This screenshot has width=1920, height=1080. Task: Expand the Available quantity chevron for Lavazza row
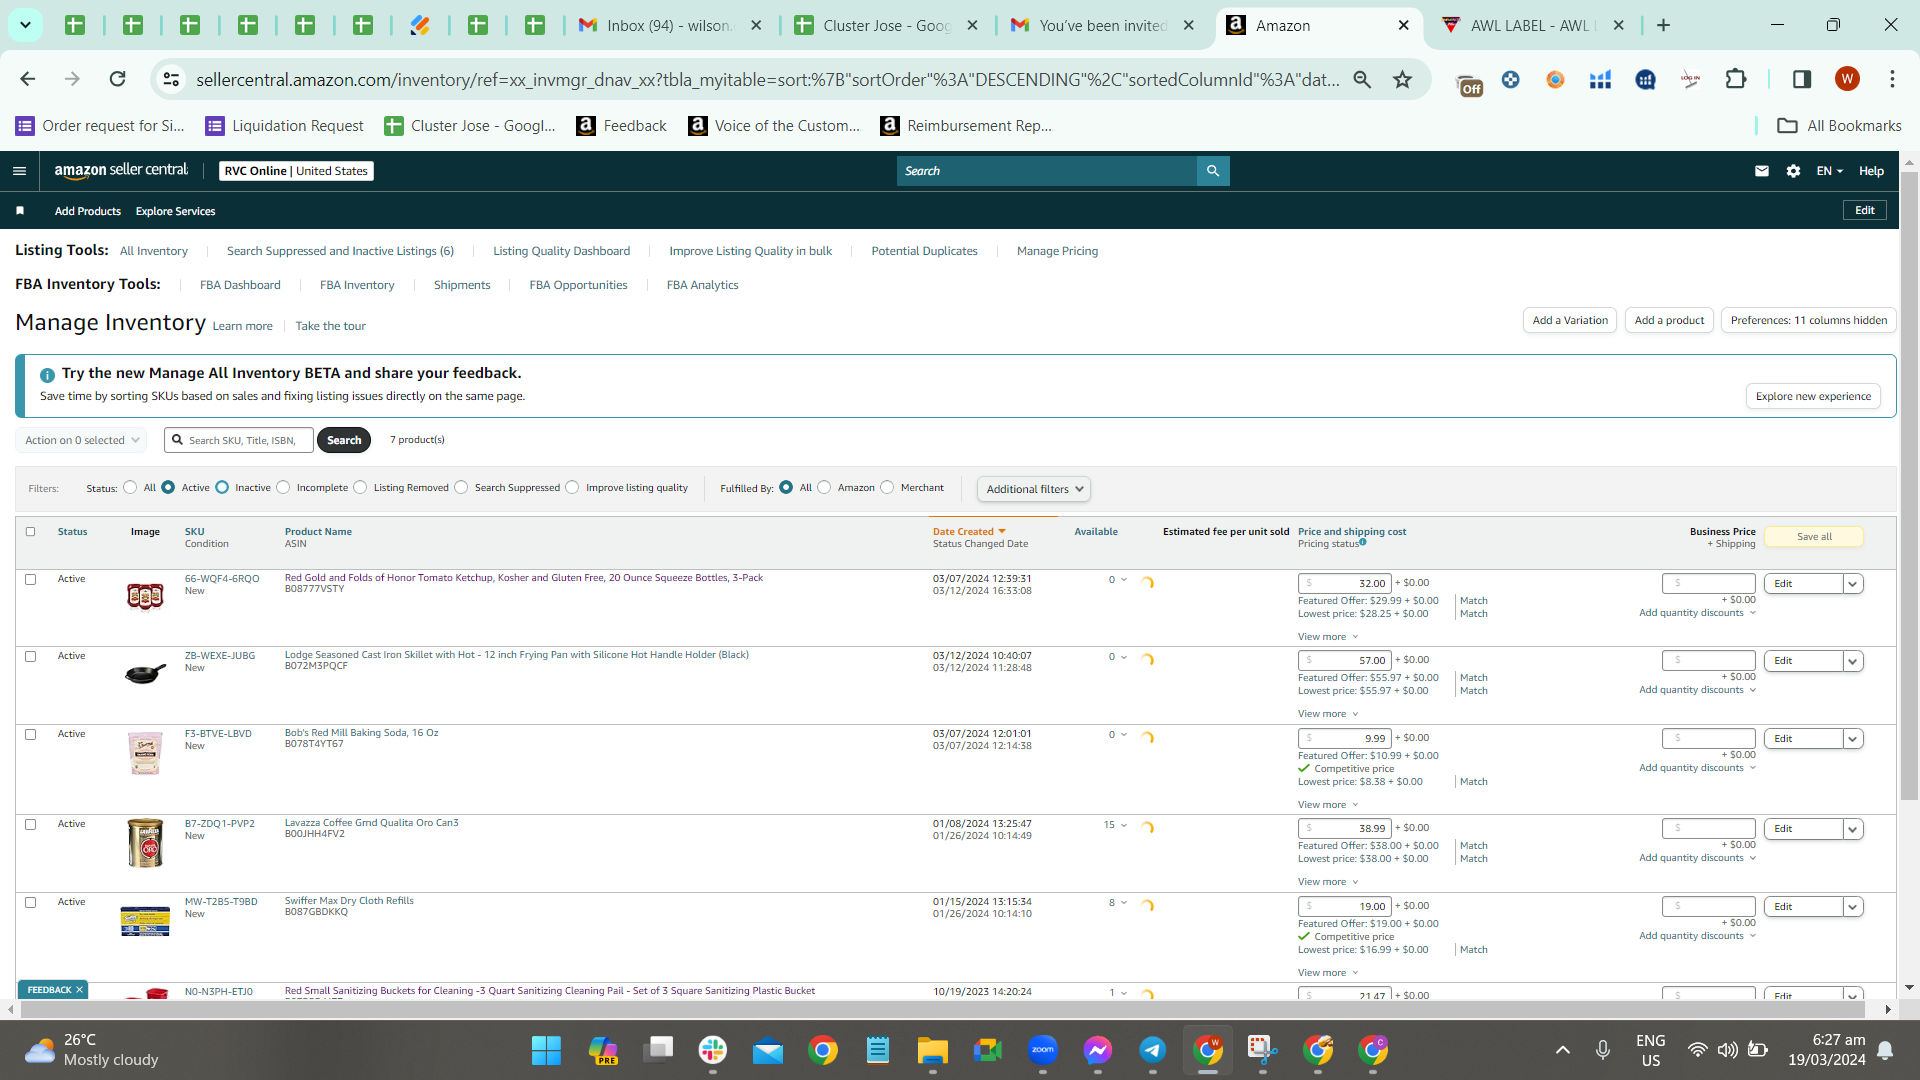point(1124,825)
